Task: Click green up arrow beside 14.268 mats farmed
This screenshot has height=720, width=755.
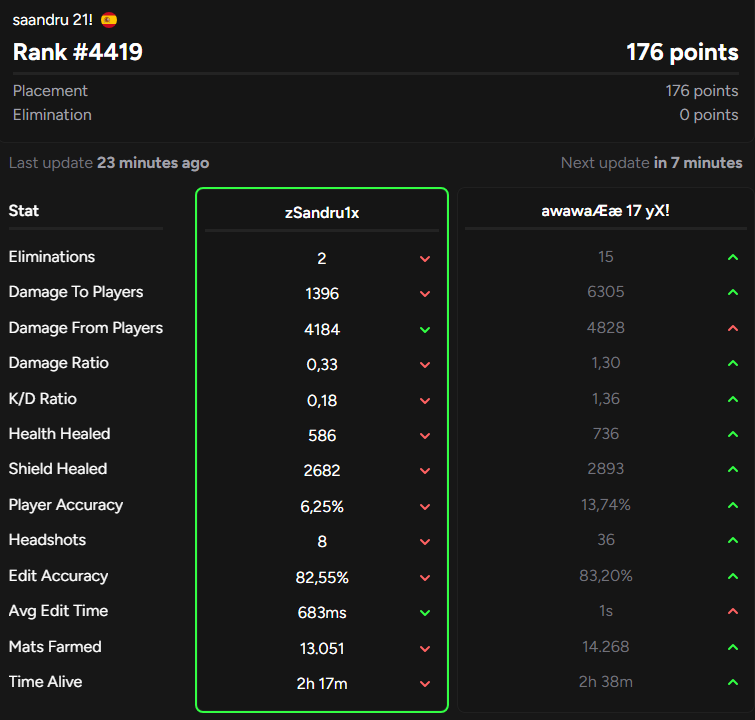Action: pyautogui.click(x=733, y=647)
